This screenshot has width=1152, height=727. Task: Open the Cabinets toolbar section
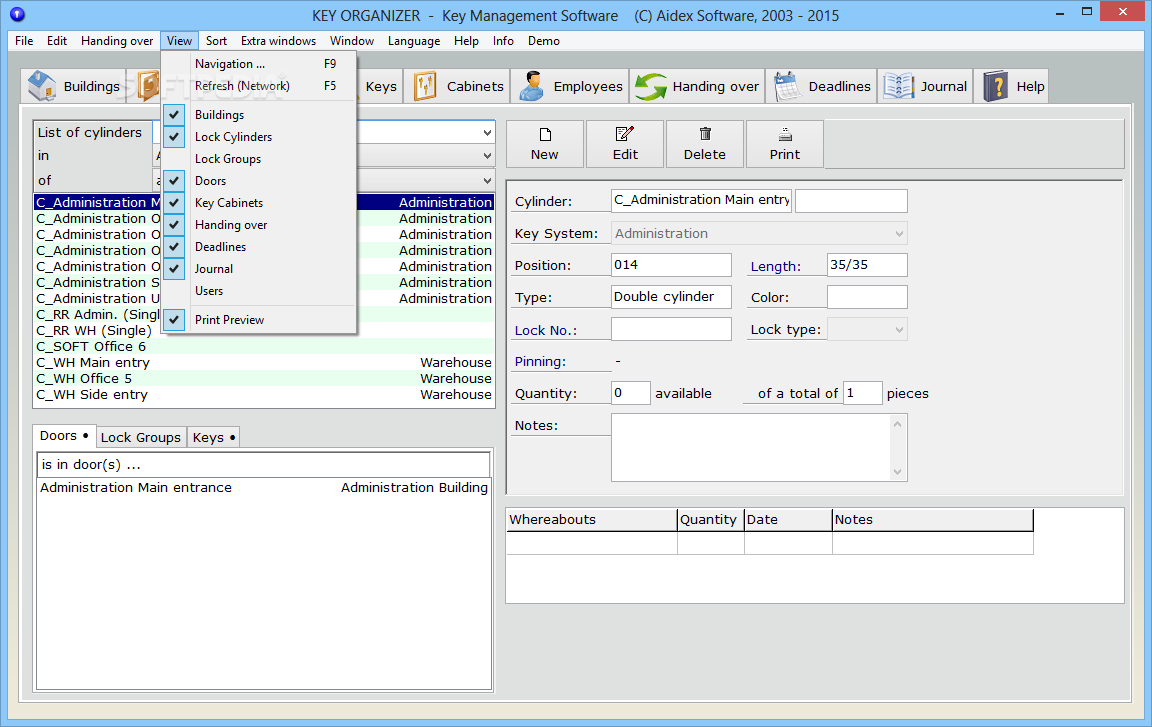pos(458,86)
